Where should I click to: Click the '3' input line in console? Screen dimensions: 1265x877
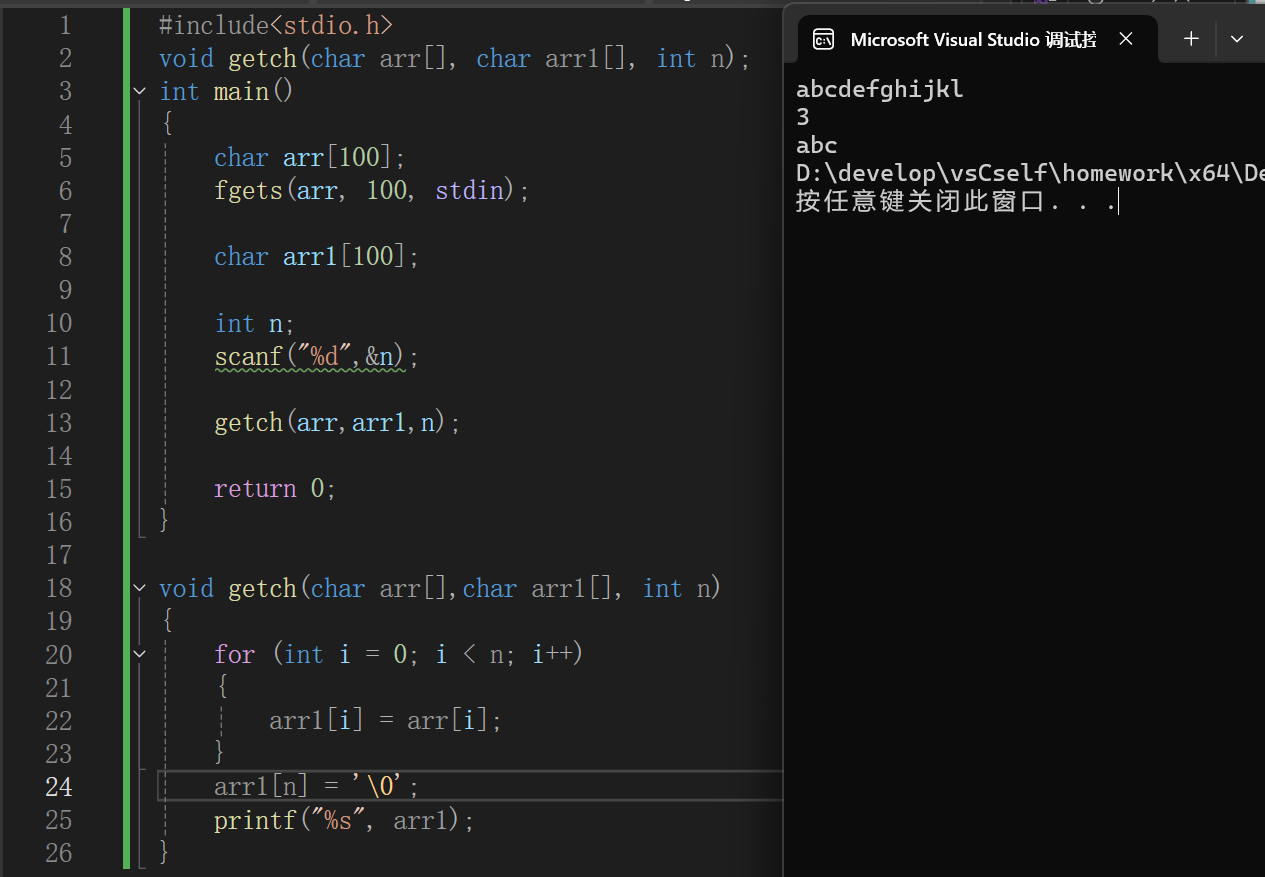(803, 117)
